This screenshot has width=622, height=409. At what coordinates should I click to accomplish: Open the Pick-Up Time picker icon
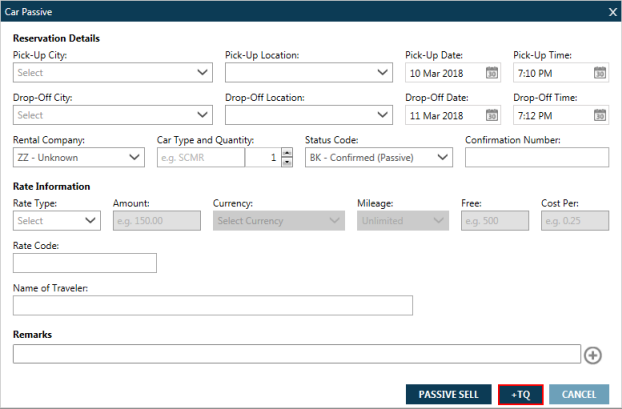(x=599, y=73)
